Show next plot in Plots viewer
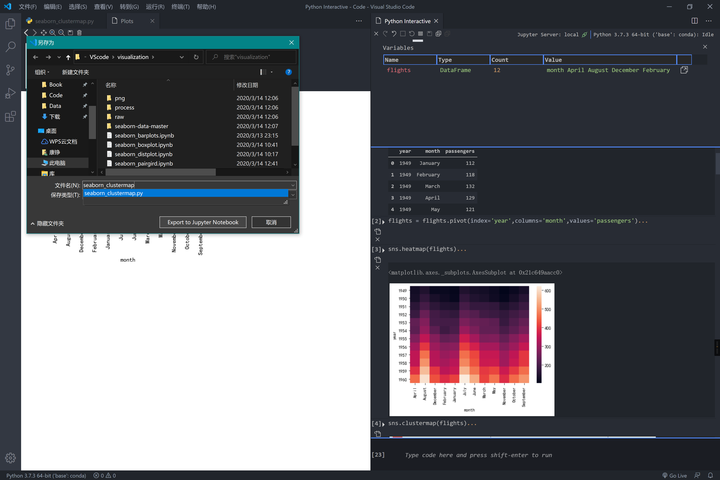Screen dimensions: 720x480 point(34,33)
